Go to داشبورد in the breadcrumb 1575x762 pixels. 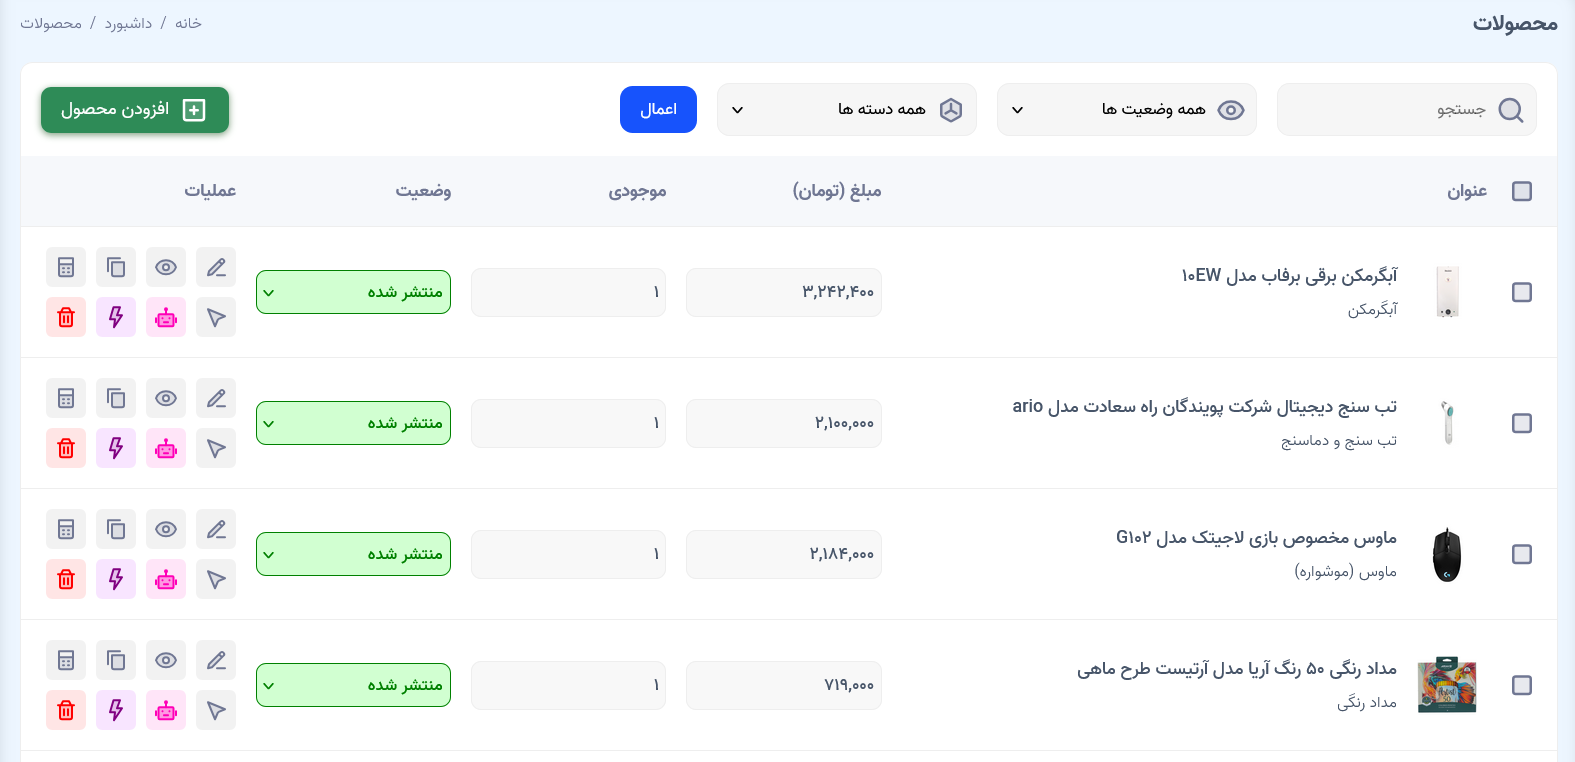tap(129, 23)
